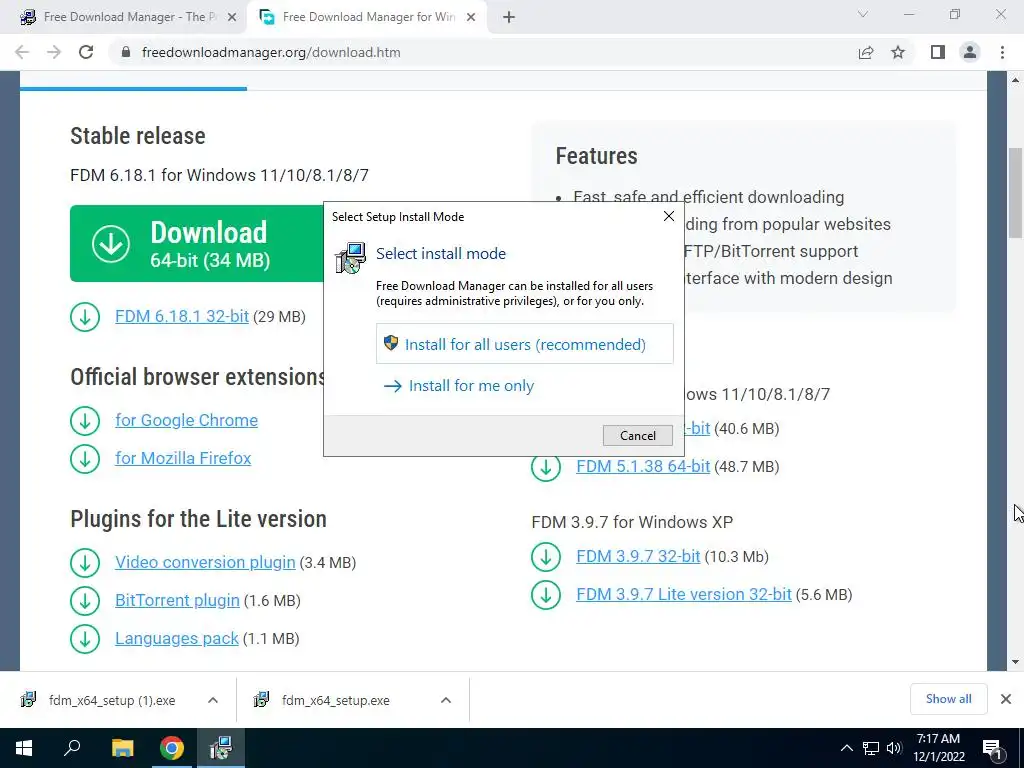The height and width of the screenshot is (768, 1024).
Task: Show hidden system tray icons
Action: (846, 748)
